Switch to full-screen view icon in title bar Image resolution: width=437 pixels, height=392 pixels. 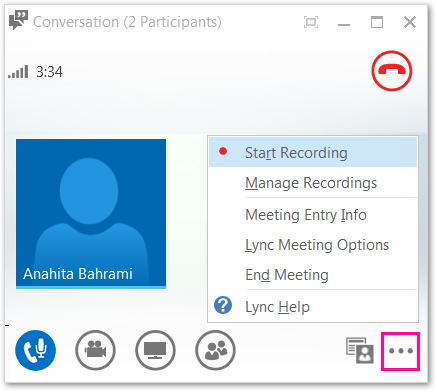click(x=311, y=22)
